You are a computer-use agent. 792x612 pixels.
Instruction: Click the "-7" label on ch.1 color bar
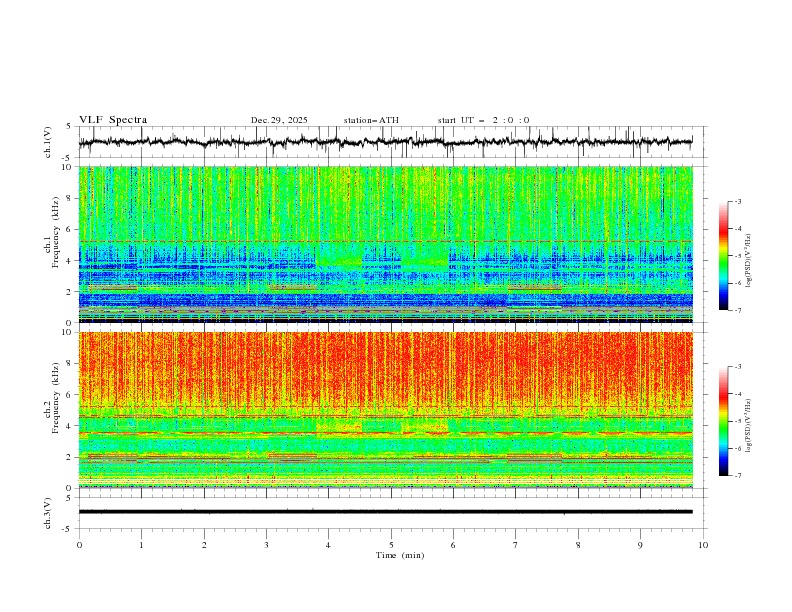(737, 310)
